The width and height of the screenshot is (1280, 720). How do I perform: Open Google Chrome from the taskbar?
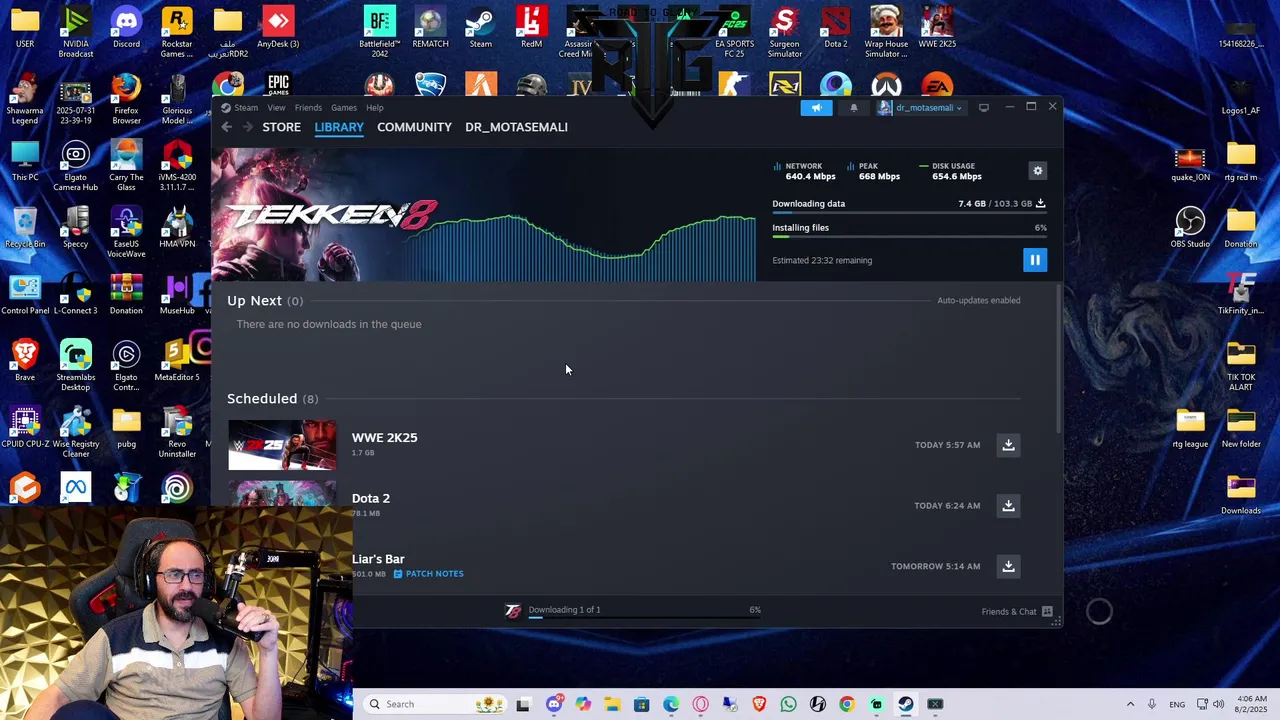point(847,704)
